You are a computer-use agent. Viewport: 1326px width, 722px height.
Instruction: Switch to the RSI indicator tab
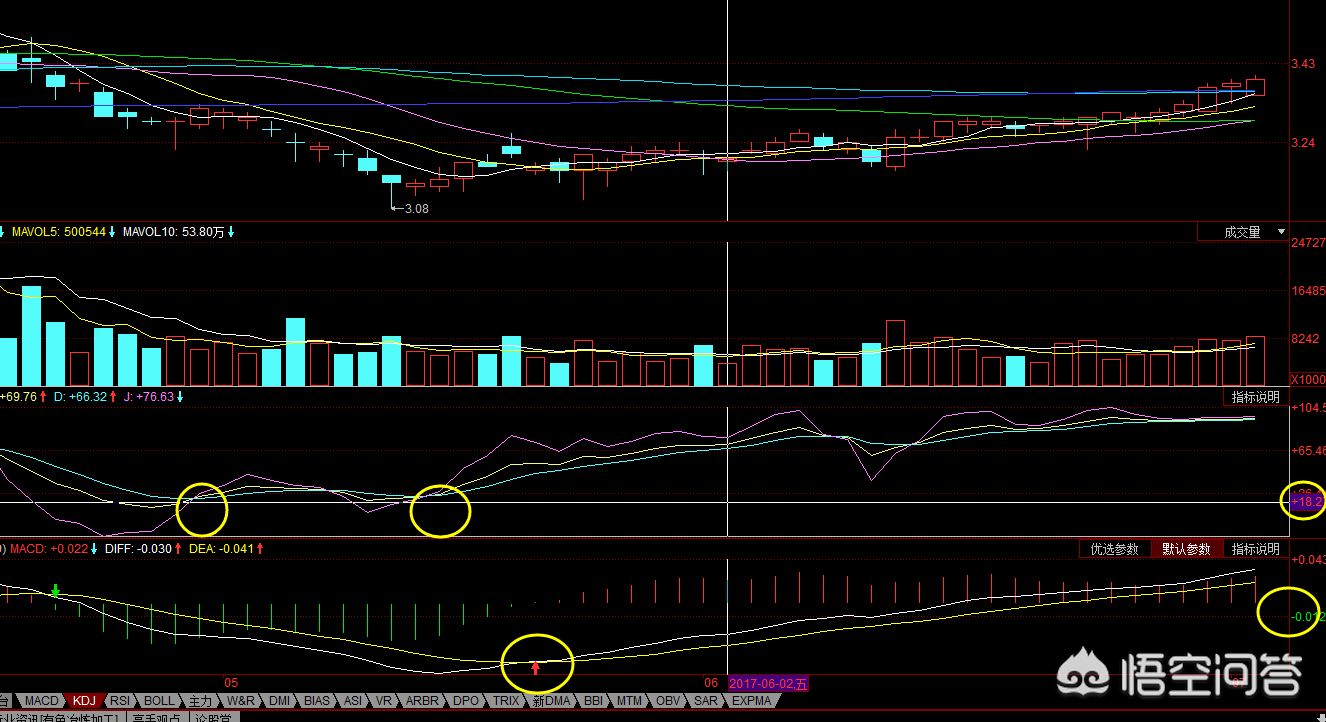coord(120,701)
